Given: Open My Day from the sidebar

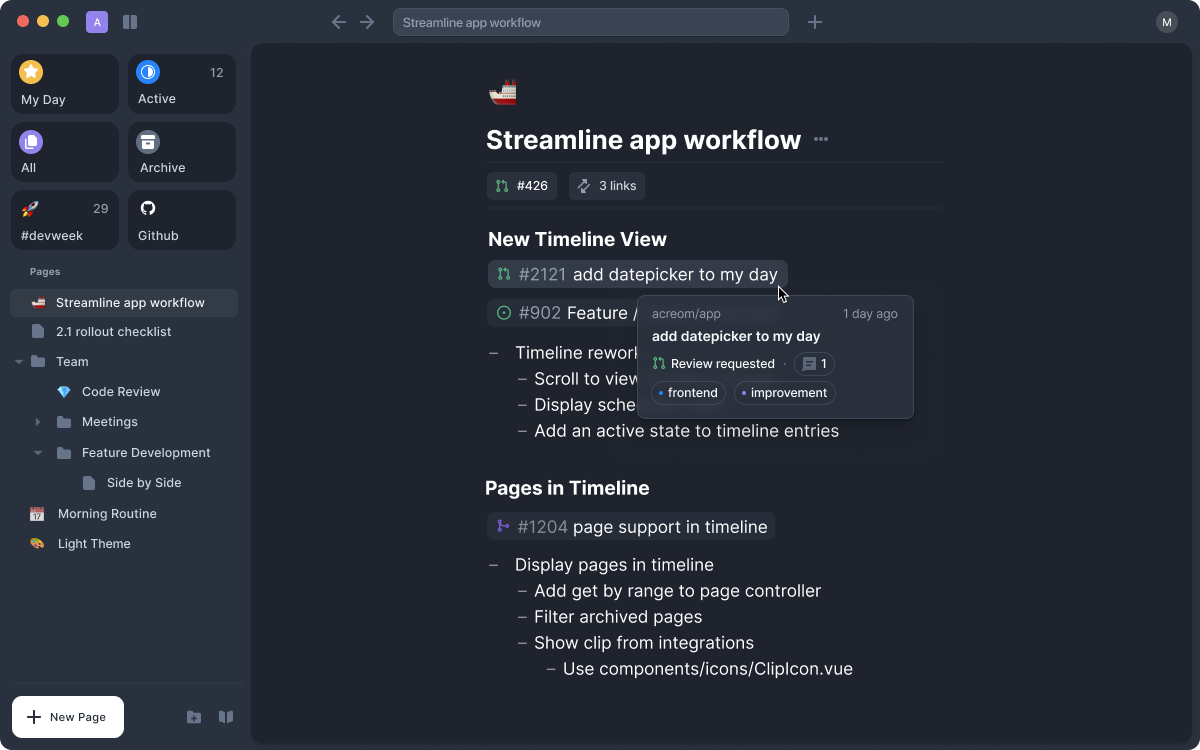Looking at the screenshot, I should coord(64,84).
